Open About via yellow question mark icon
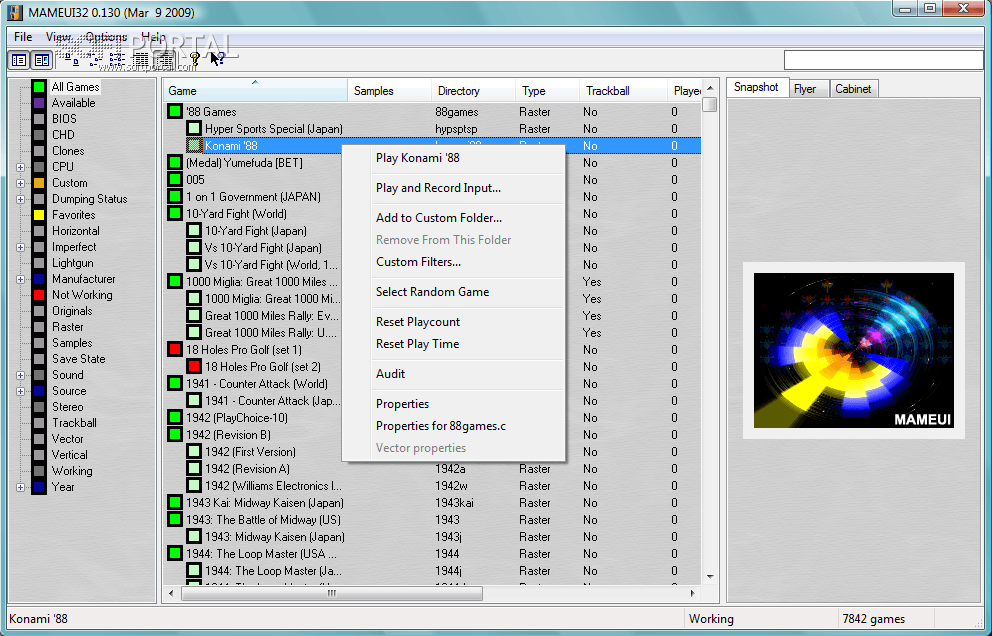The image size is (992, 636). (x=194, y=60)
